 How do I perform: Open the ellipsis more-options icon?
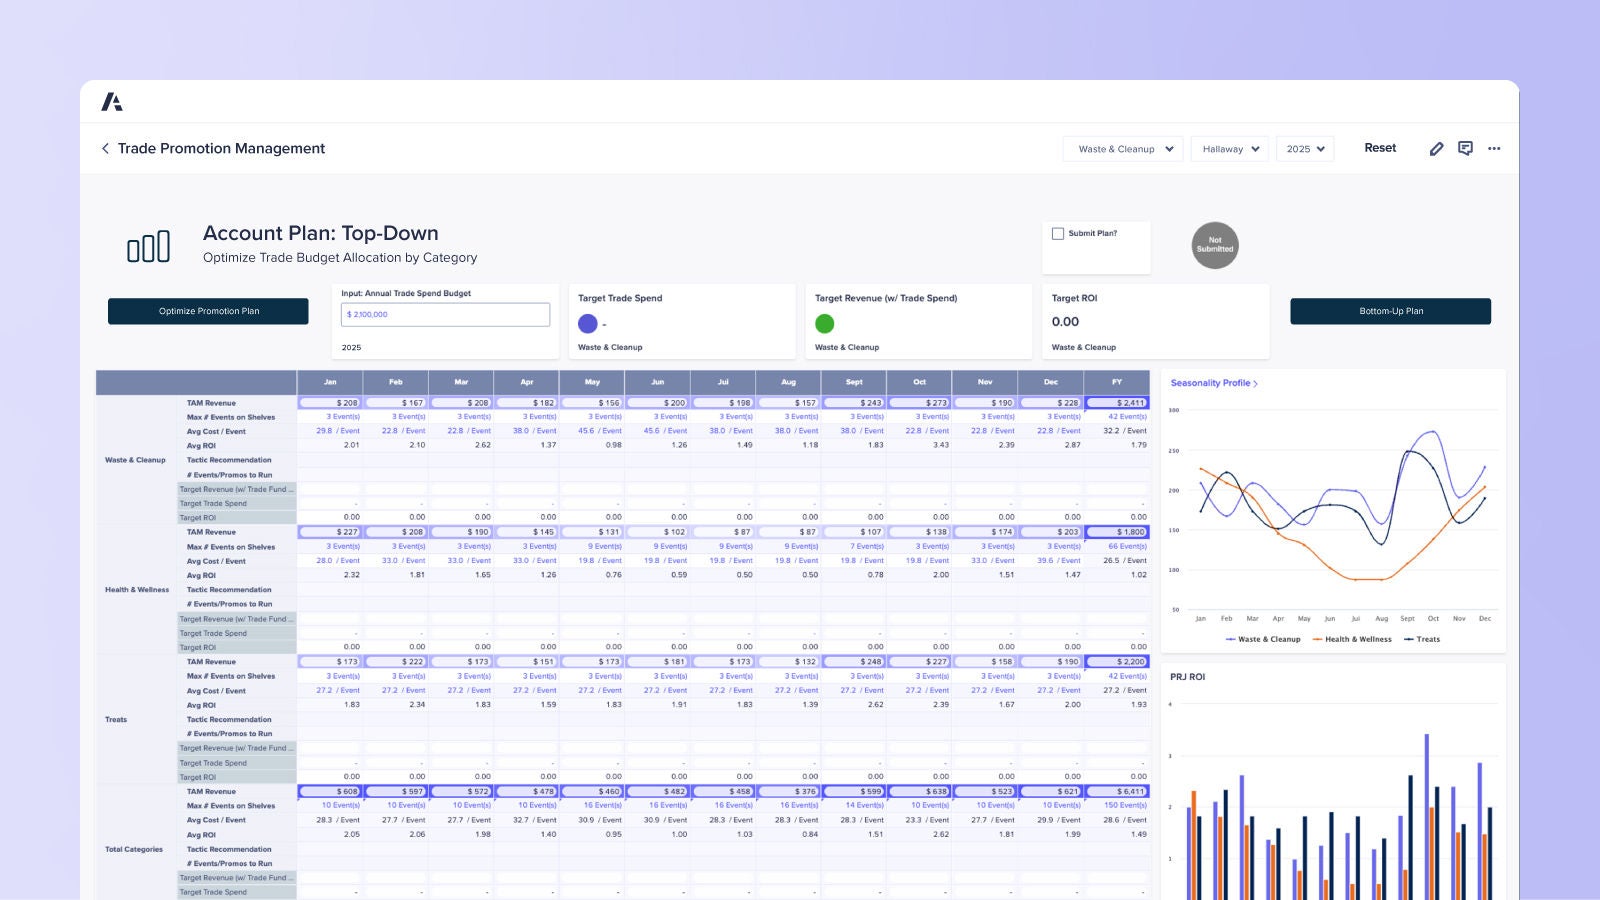pos(1494,148)
